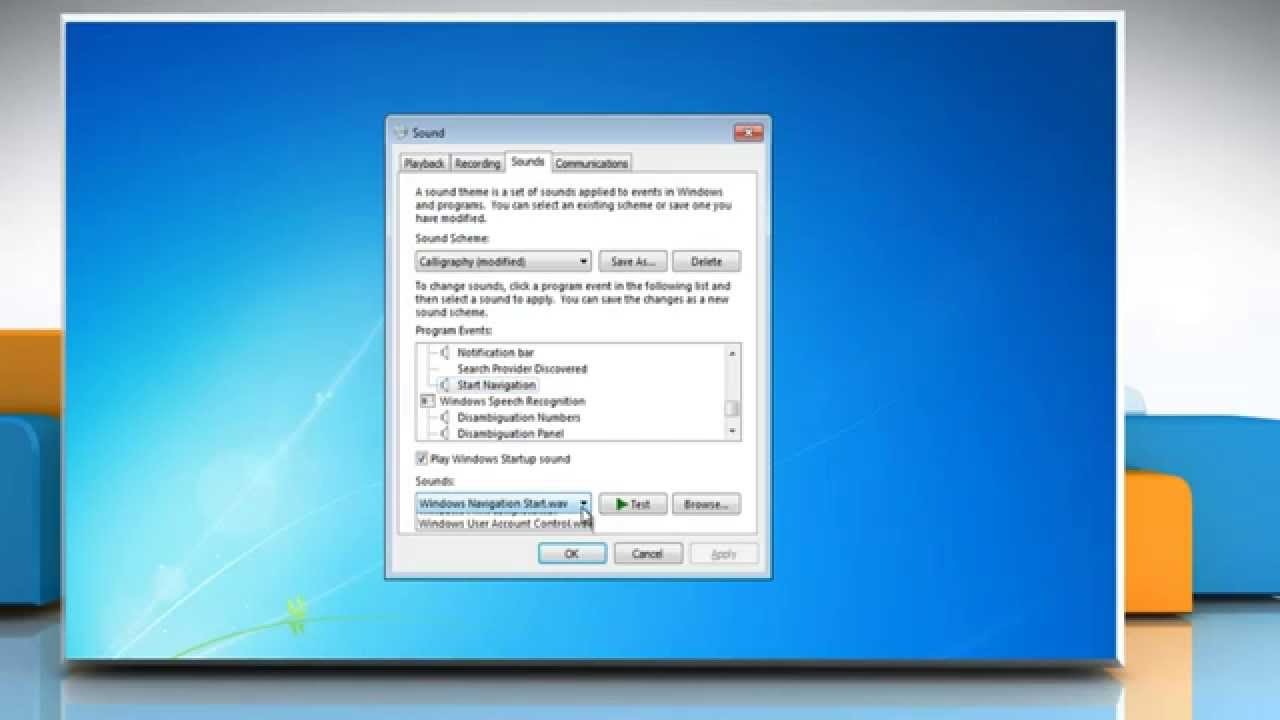Viewport: 1280px width, 720px height.
Task: Click the program events scroll up arrow
Action: point(733,353)
